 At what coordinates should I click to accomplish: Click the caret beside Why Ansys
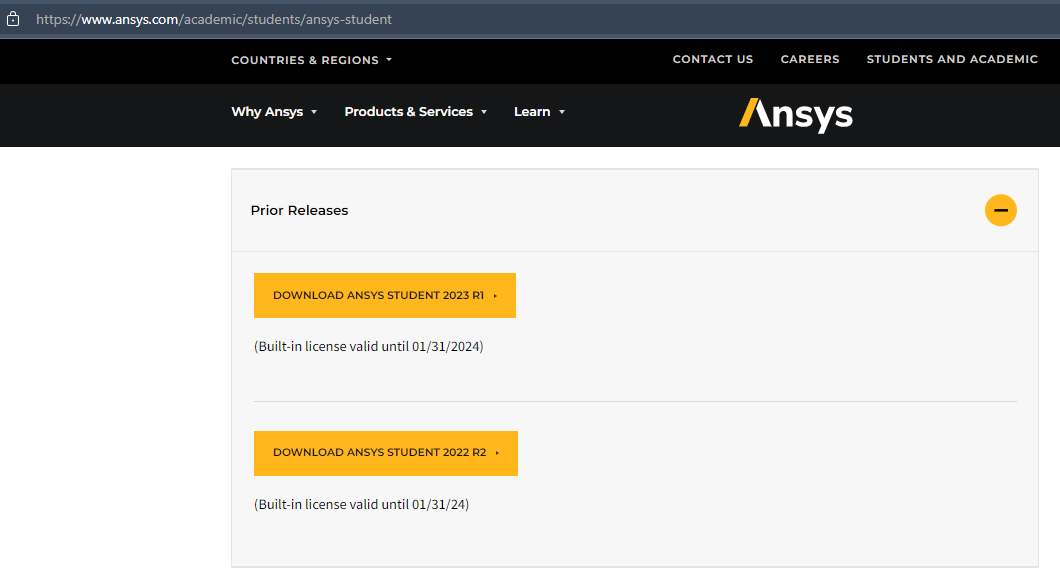(314, 112)
